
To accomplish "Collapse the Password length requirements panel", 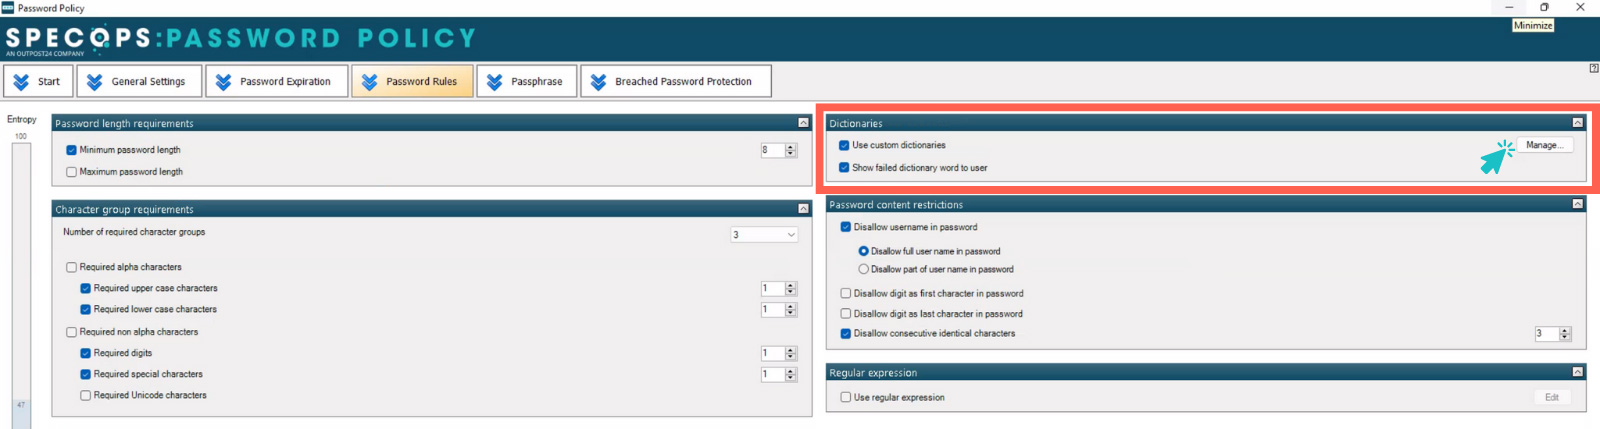I will (x=803, y=123).
